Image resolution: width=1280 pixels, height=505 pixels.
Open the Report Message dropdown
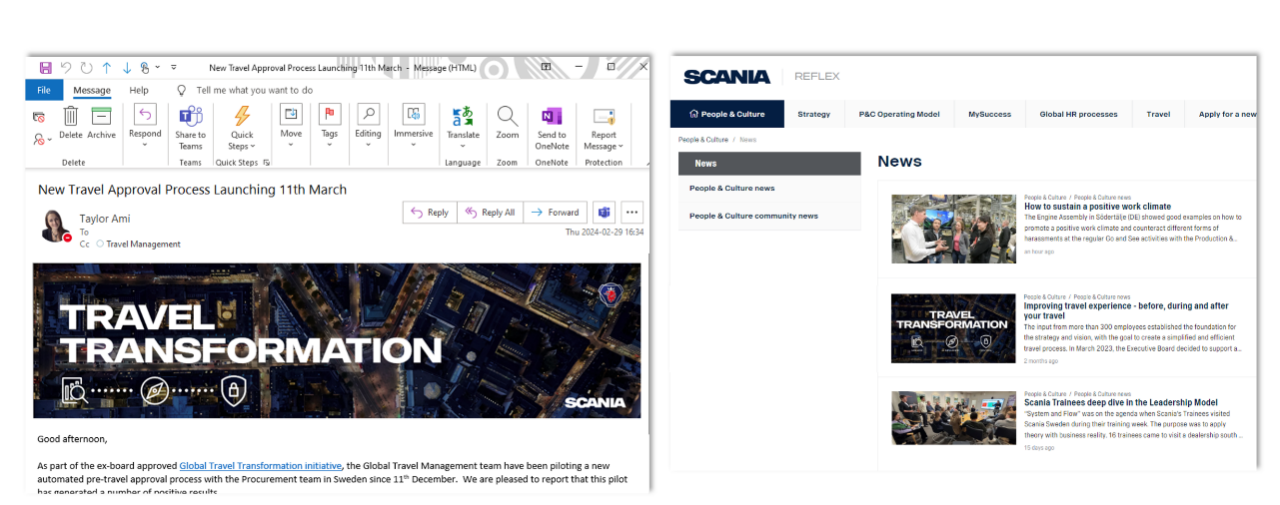(603, 127)
